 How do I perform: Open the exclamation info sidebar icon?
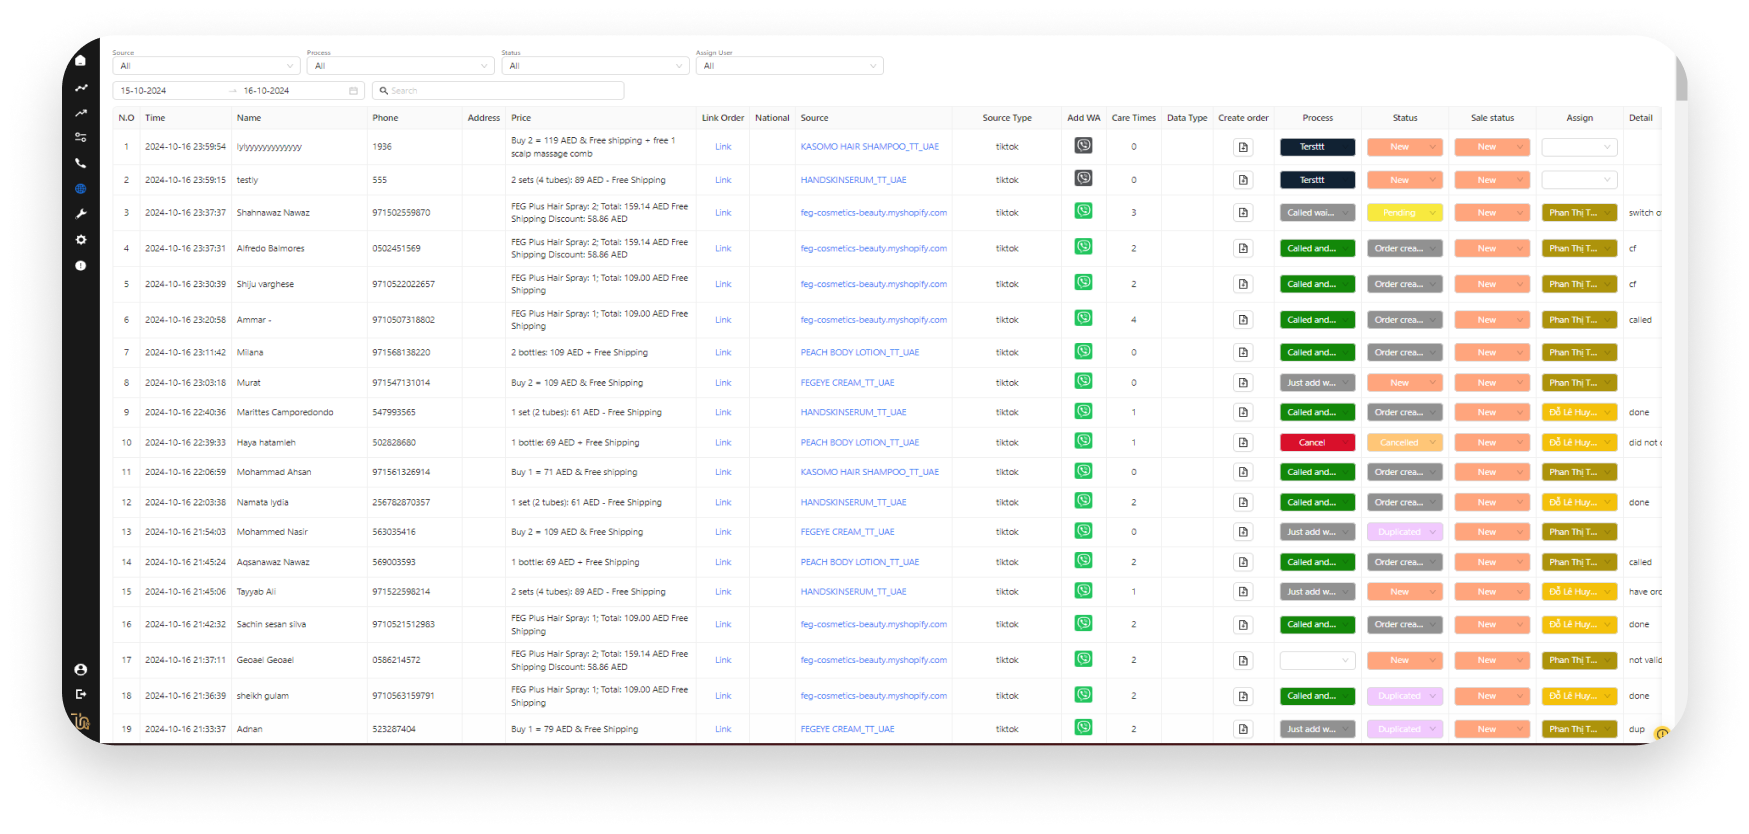click(x=81, y=266)
